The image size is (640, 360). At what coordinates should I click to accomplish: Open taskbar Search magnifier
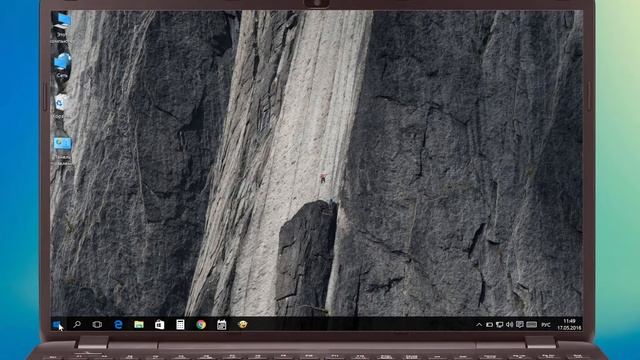[x=77, y=324]
